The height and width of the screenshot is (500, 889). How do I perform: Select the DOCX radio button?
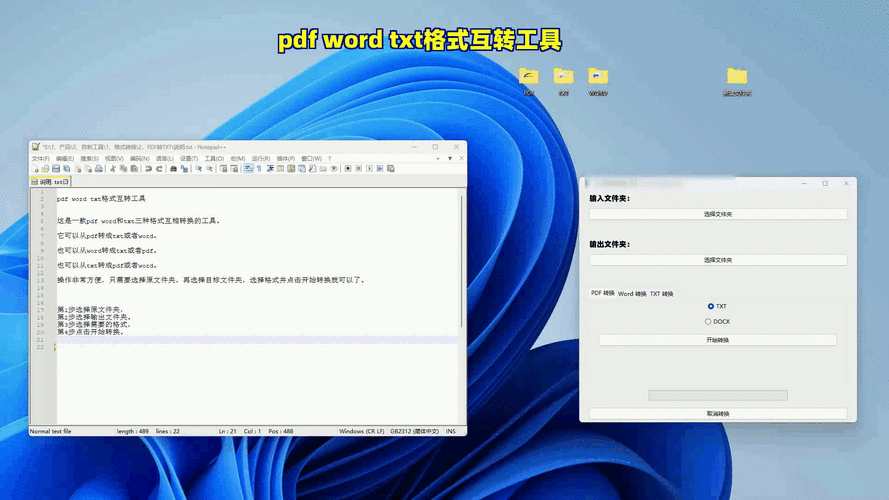[x=708, y=321]
